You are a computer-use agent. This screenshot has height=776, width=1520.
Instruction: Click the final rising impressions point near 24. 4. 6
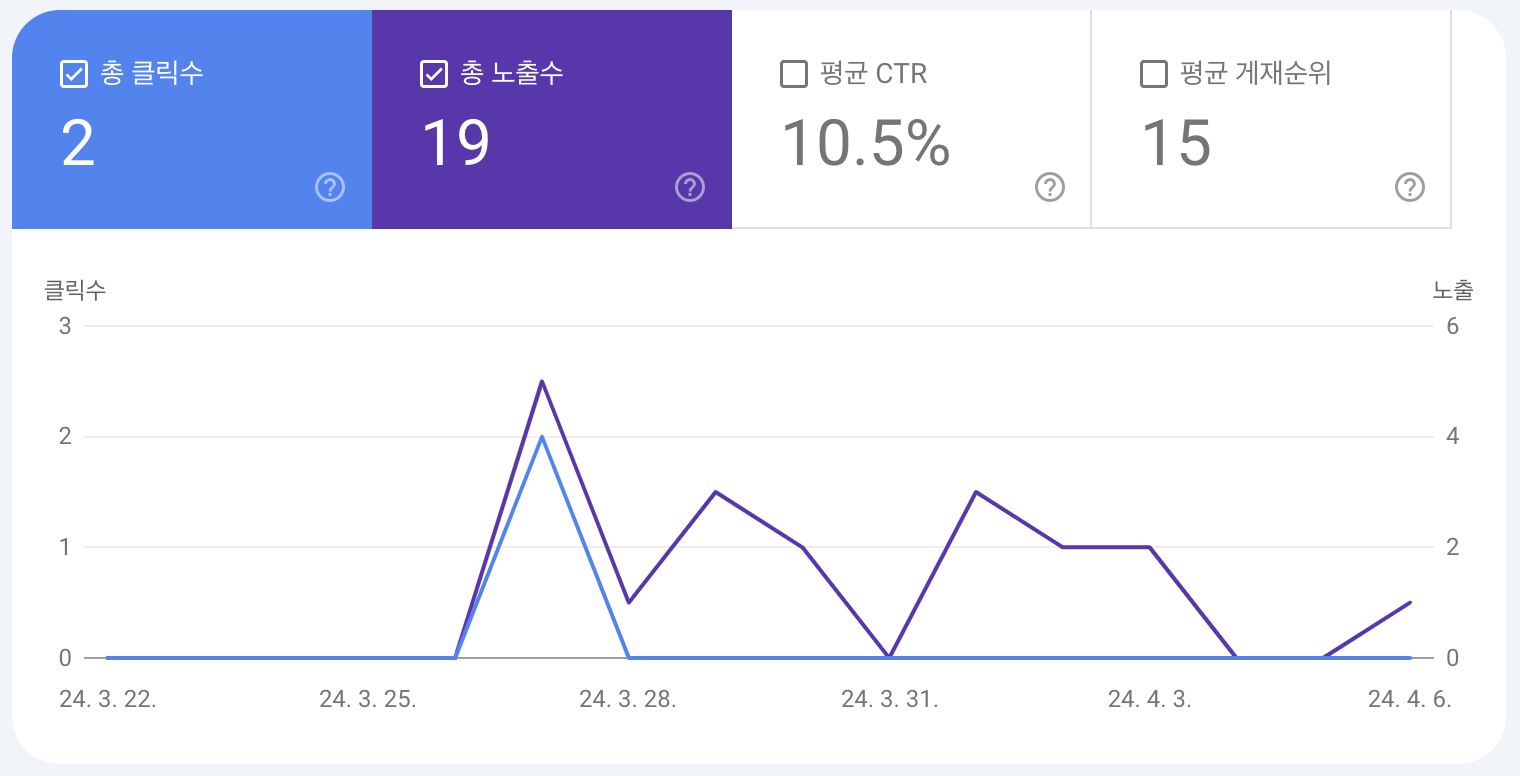[x=1408, y=602]
